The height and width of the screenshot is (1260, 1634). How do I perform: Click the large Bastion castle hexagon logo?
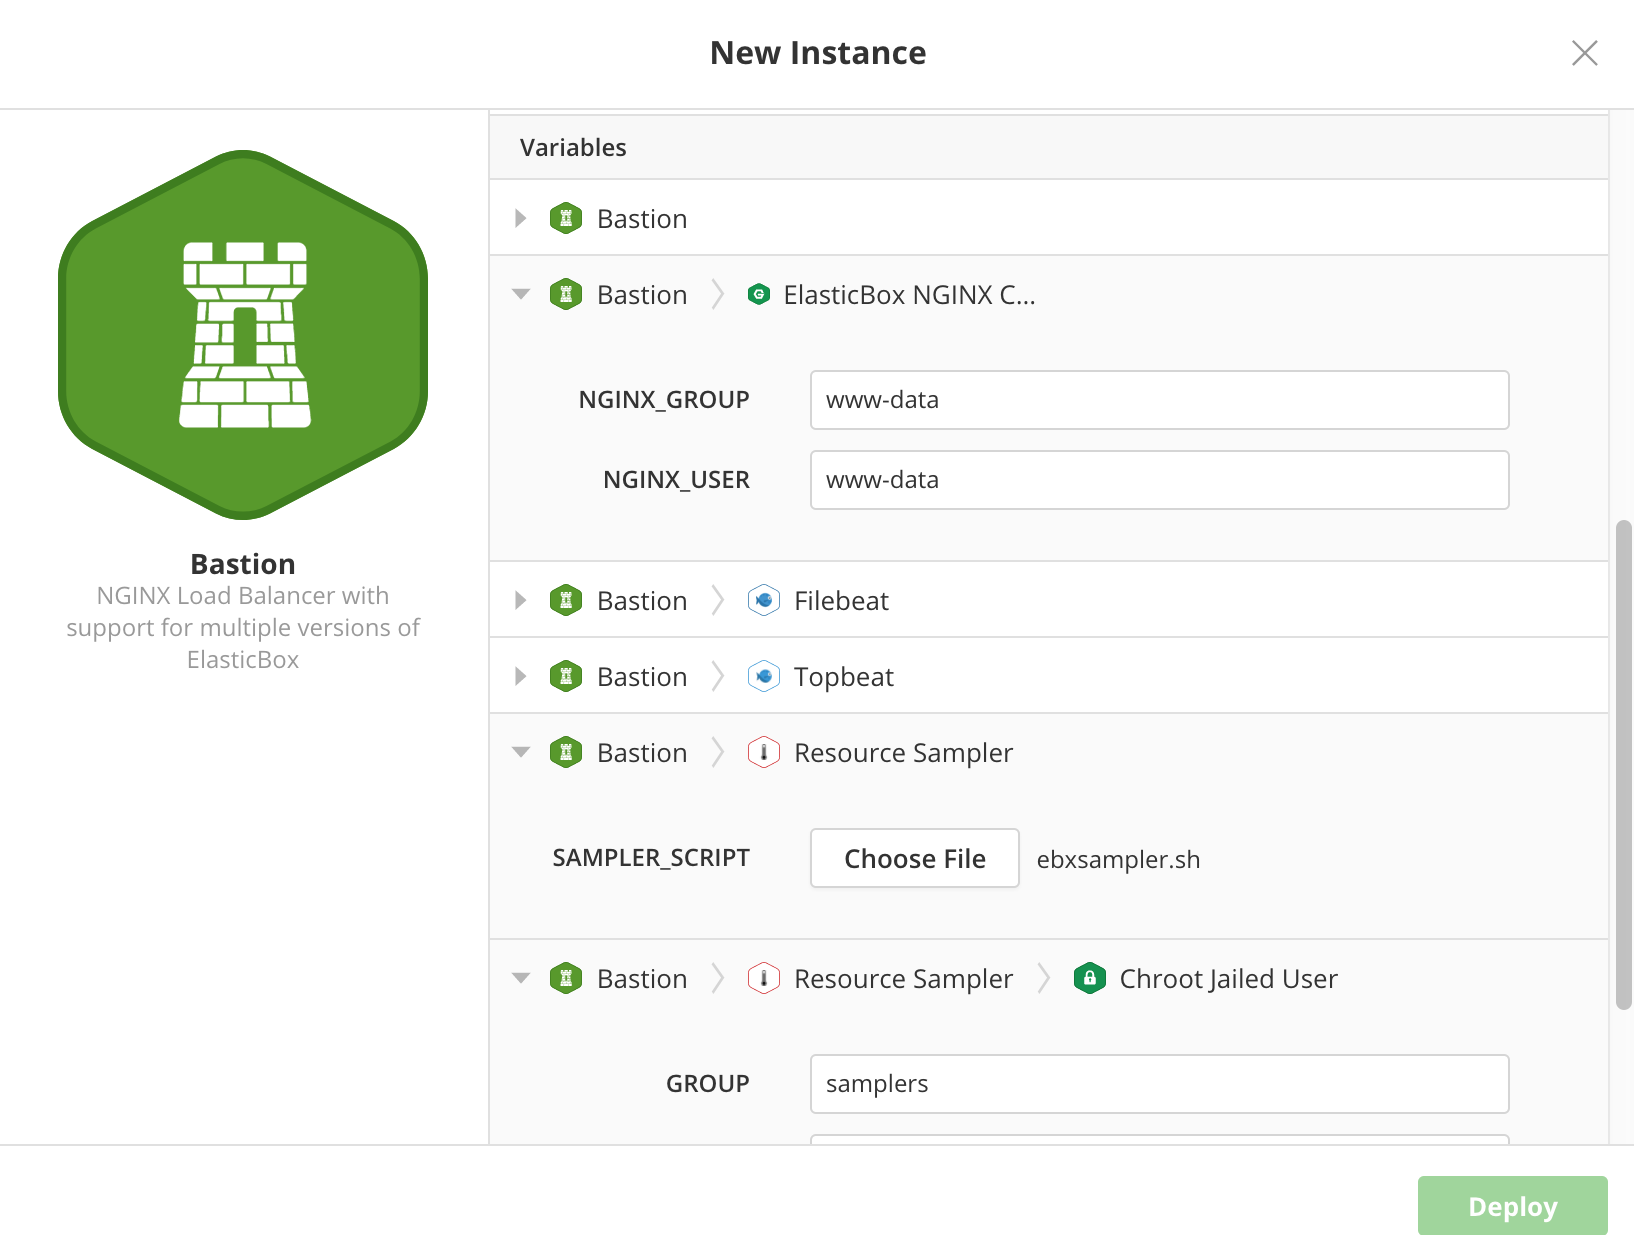pos(243,335)
